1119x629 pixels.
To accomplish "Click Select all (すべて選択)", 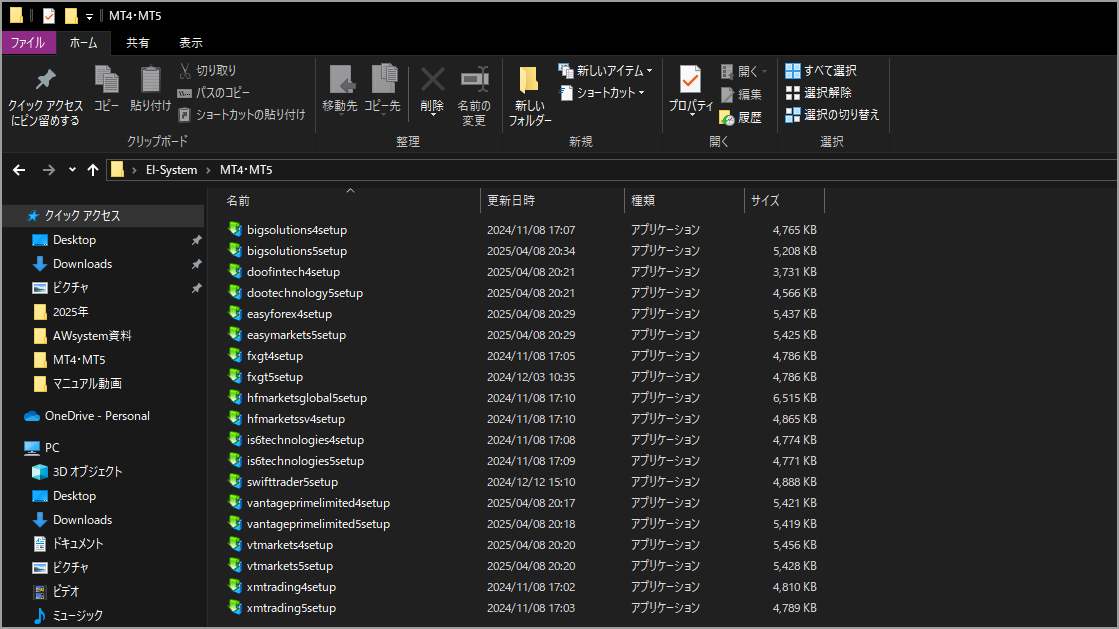I will pos(821,71).
